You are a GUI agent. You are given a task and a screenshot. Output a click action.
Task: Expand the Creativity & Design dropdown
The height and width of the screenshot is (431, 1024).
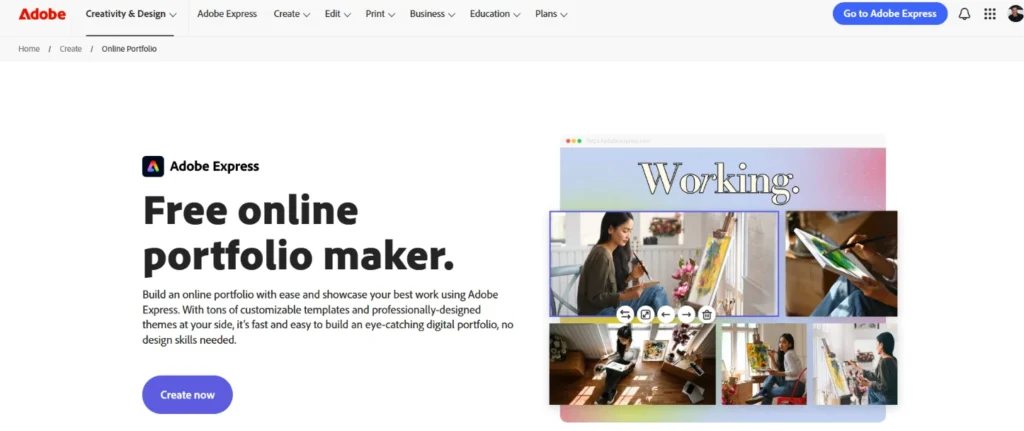click(131, 14)
